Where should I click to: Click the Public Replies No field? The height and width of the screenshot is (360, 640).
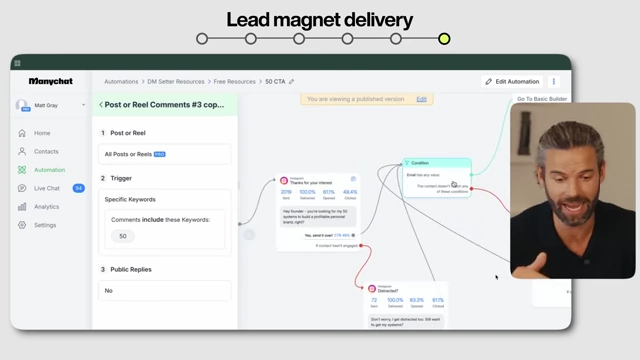click(x=165, y=291)
